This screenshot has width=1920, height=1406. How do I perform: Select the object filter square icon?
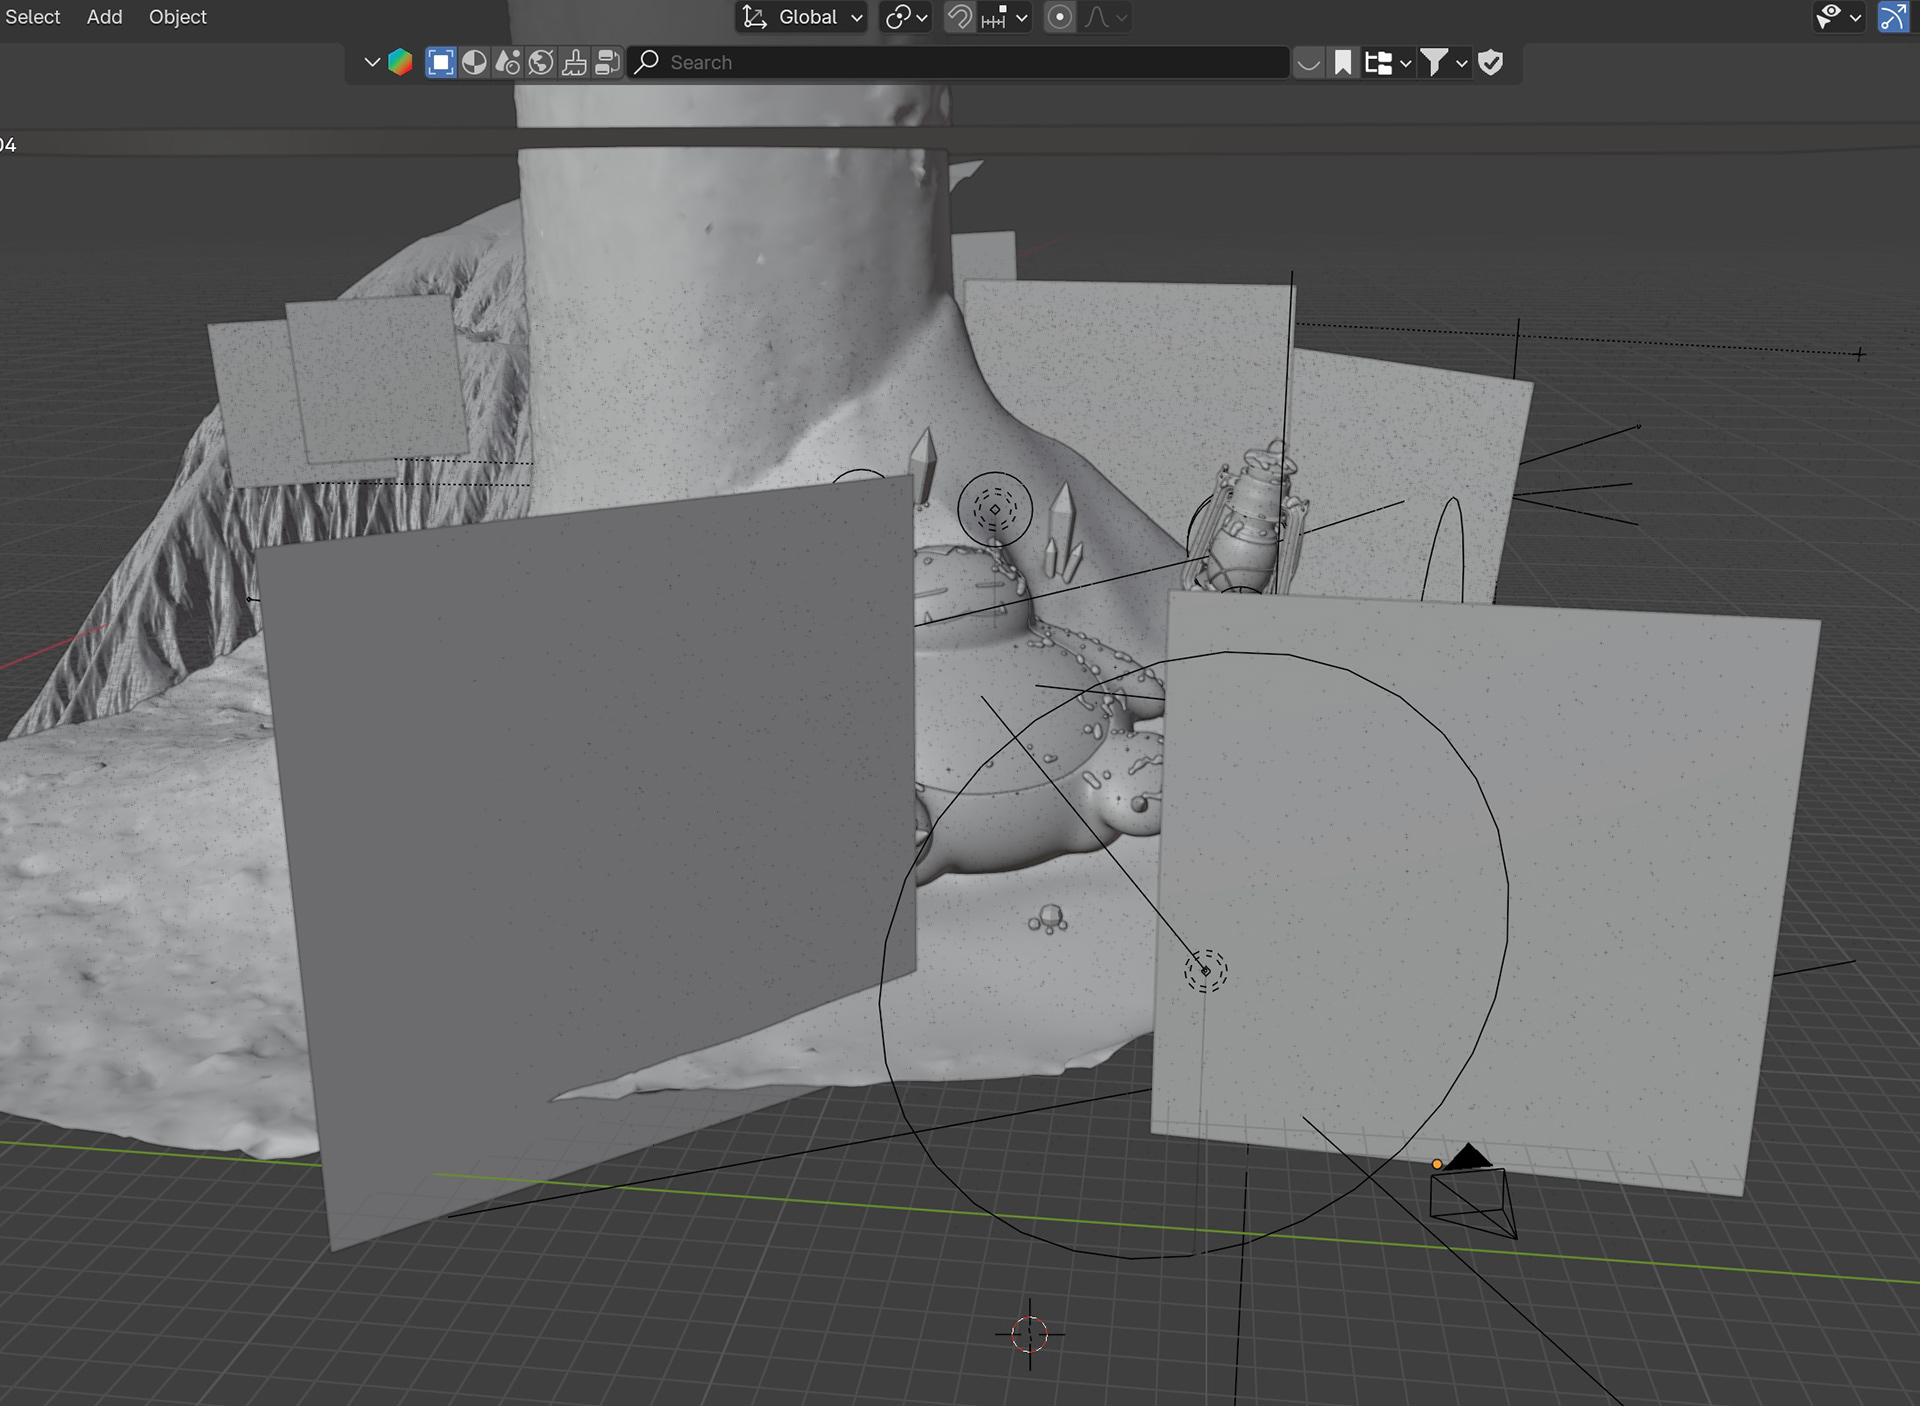[440, 62]
